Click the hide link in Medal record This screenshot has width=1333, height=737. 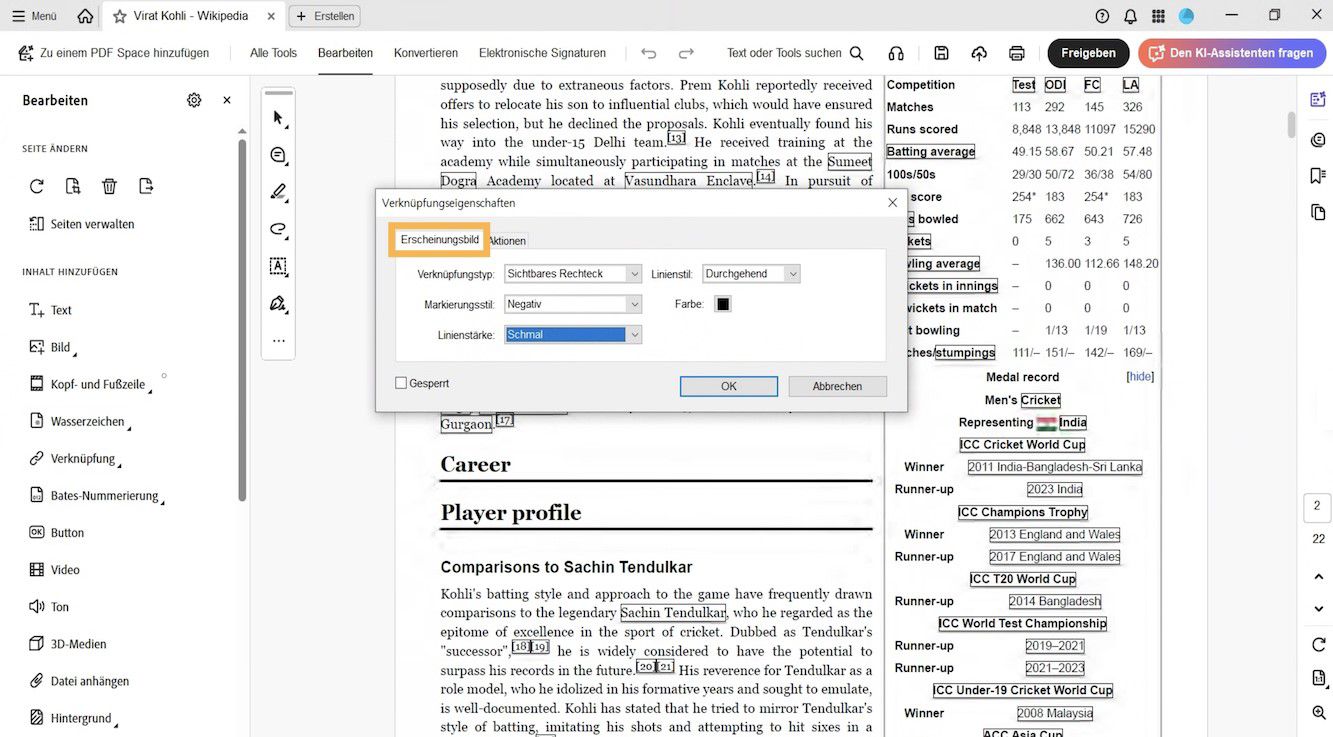point(1140,377)
